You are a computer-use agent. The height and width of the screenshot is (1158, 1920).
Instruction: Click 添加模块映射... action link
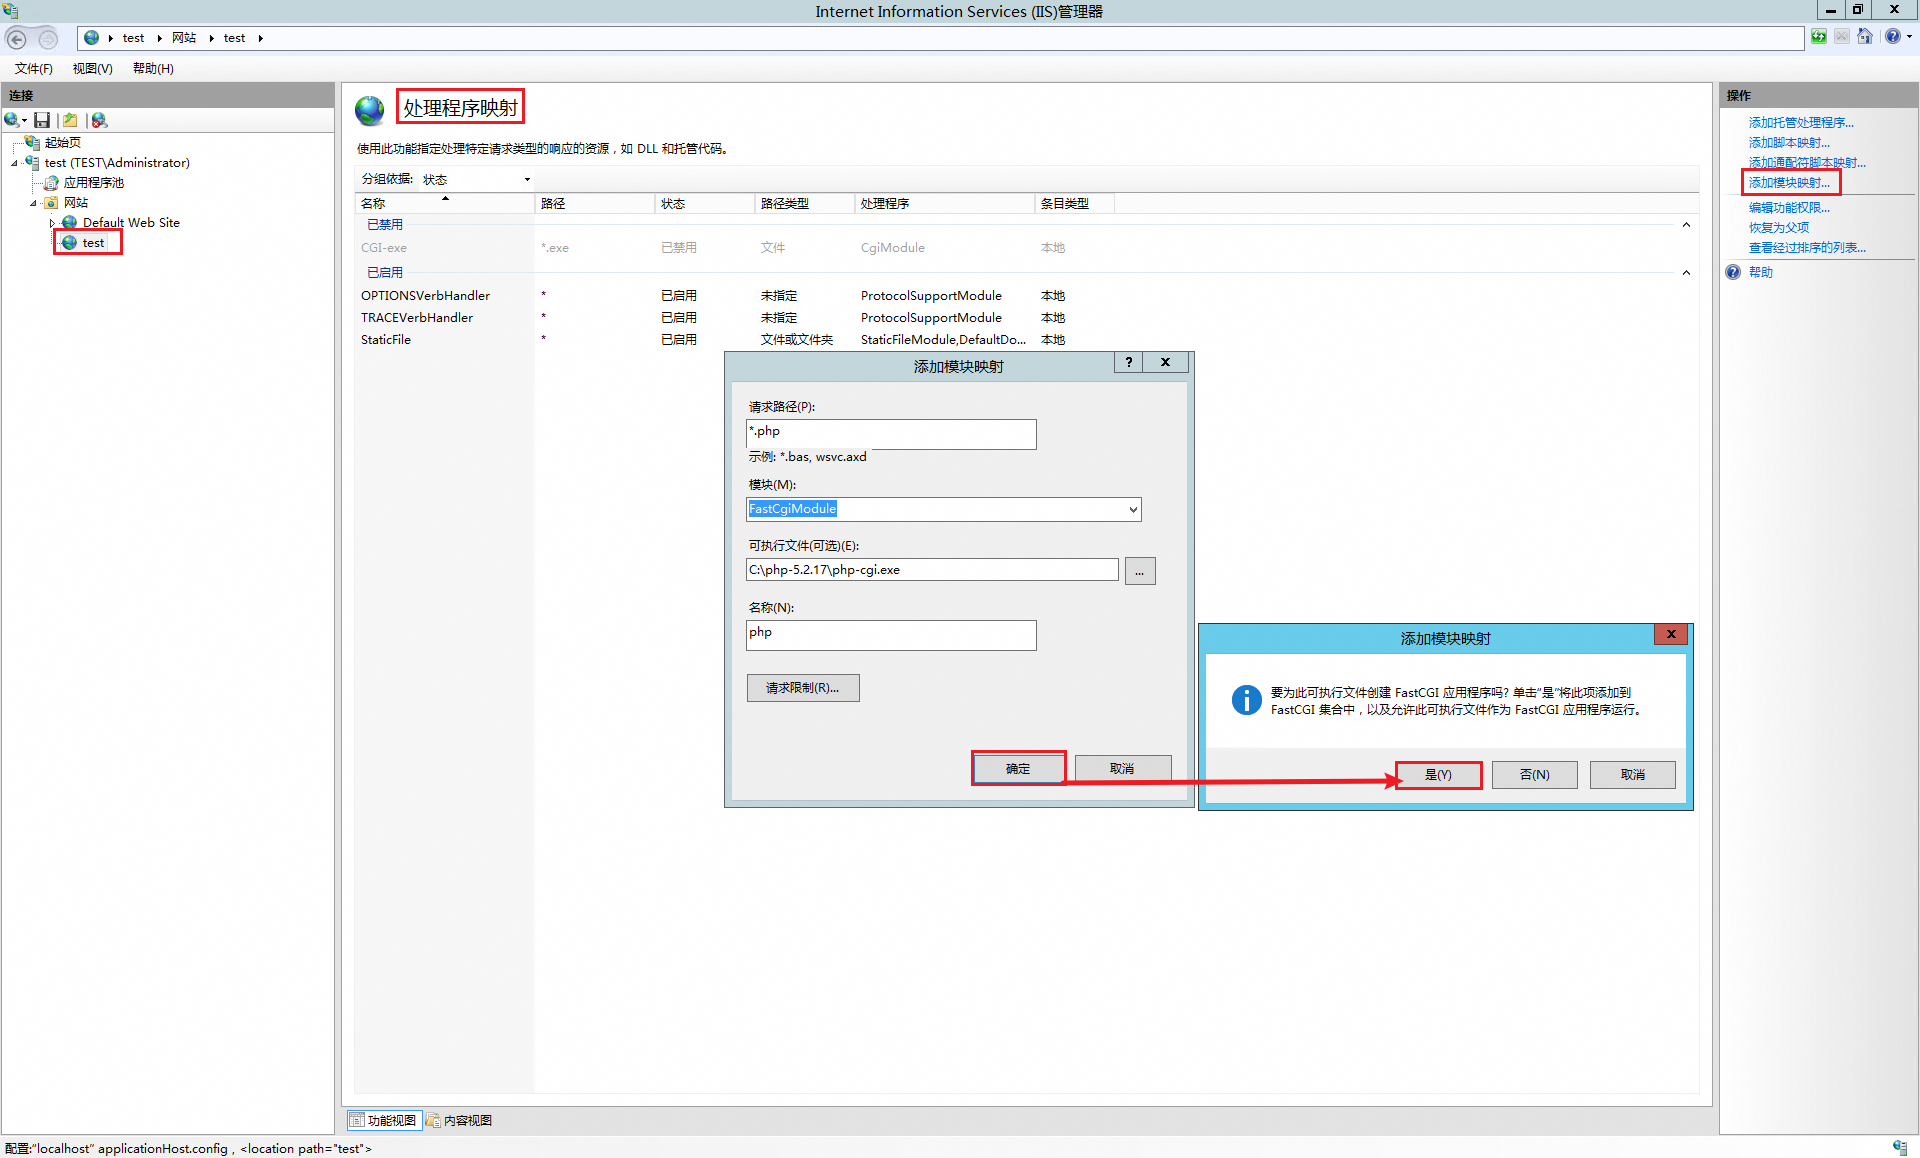pos(1789,183)
